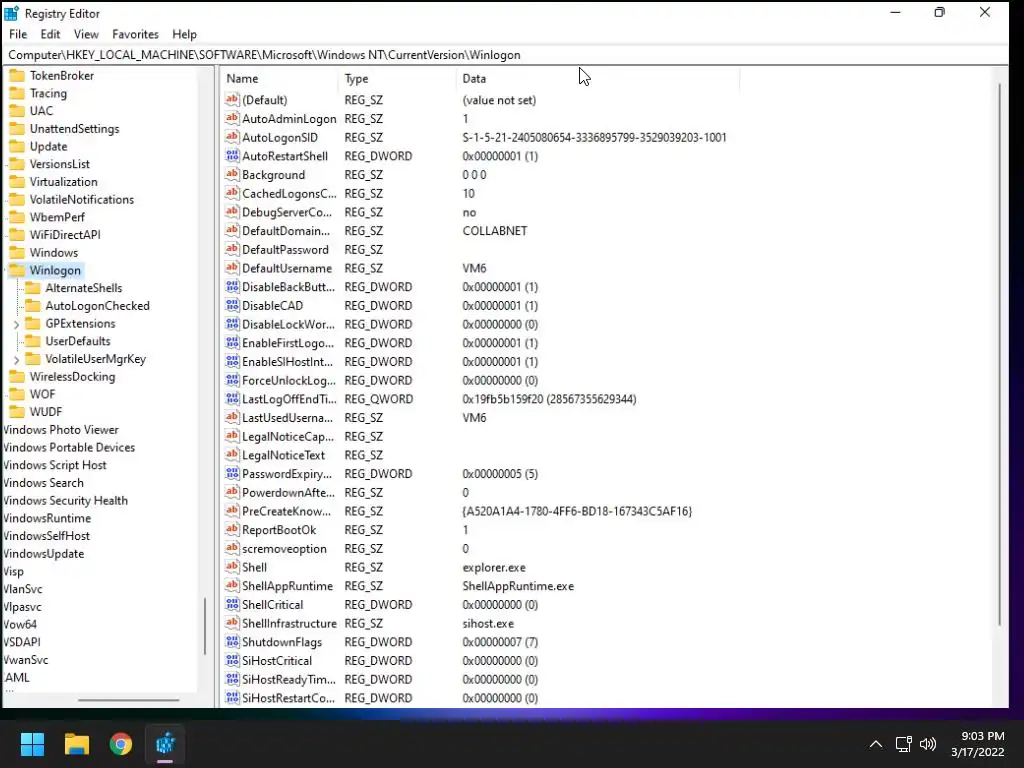Select the Windows Photo Viewer key
The image size is (1024, 768).
click(x=61, y=430)
